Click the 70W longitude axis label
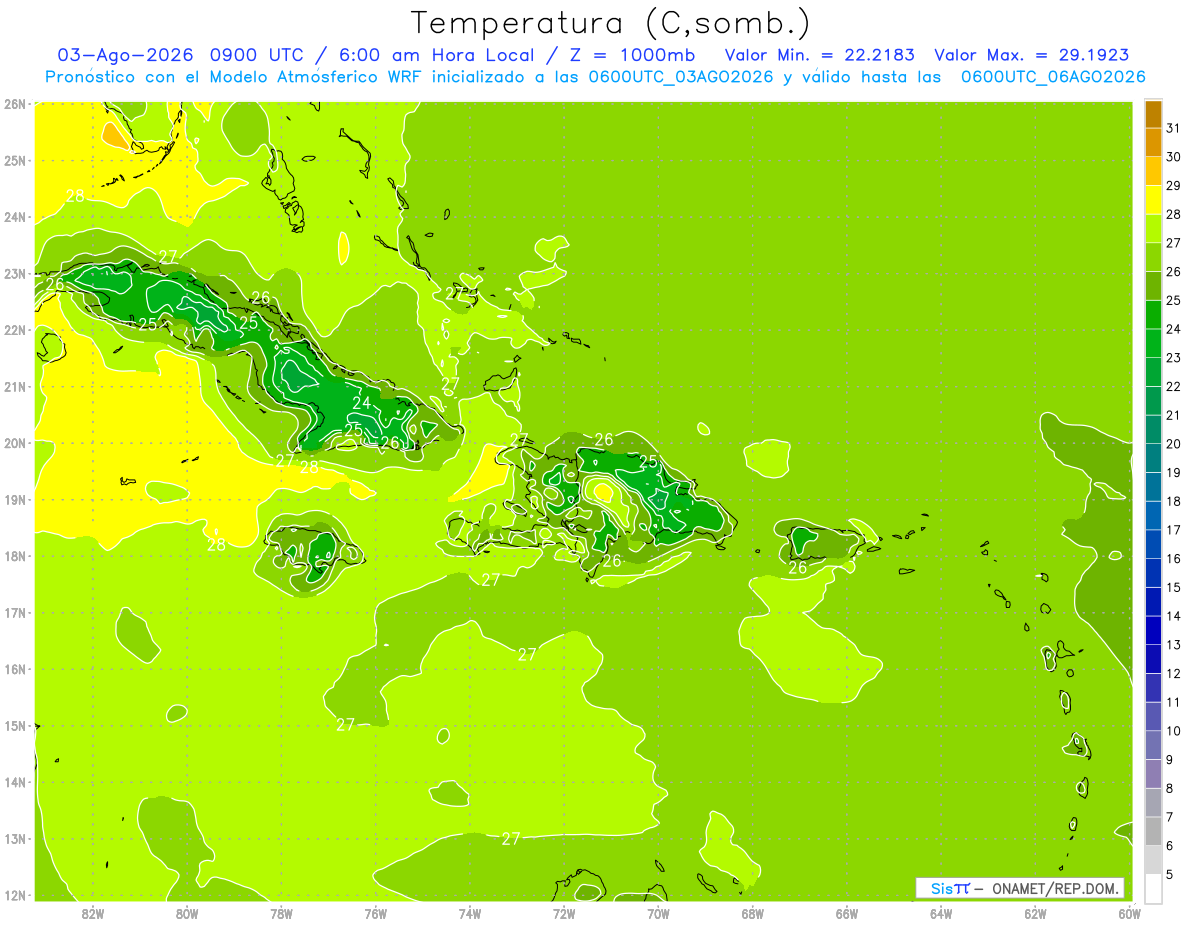 click(x=658, y=913)
